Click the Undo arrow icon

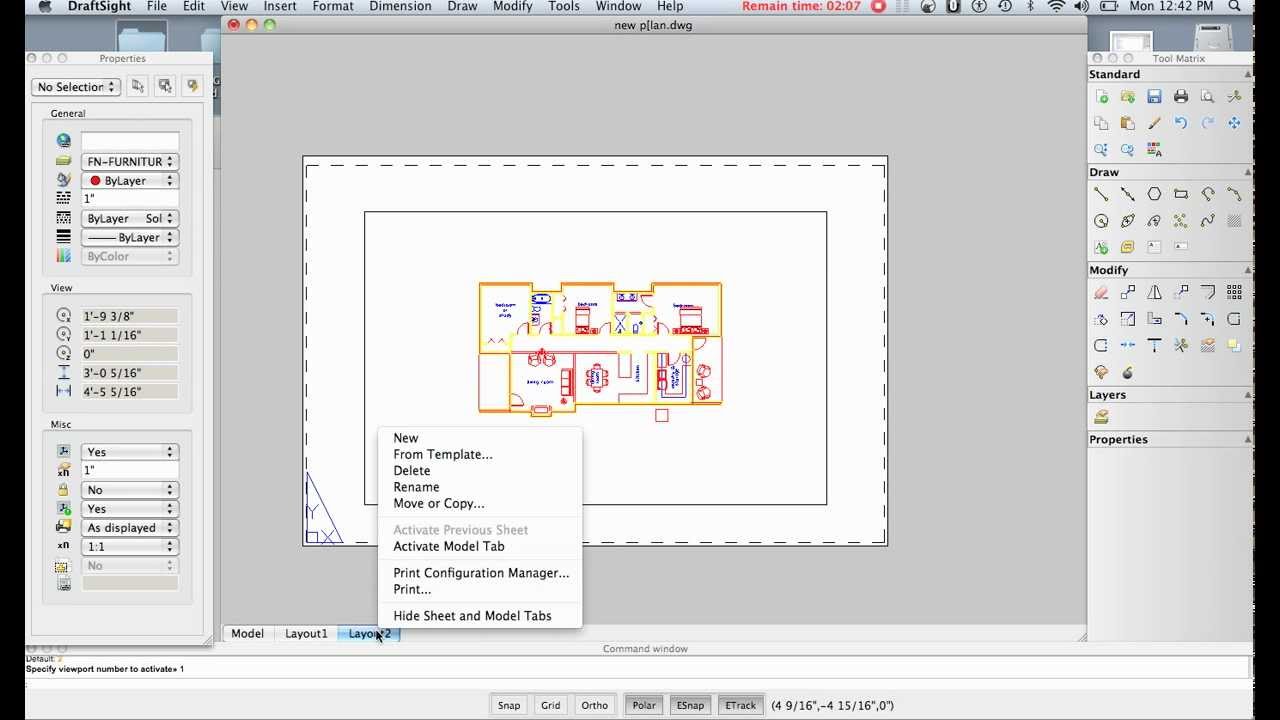point(1181,123)
